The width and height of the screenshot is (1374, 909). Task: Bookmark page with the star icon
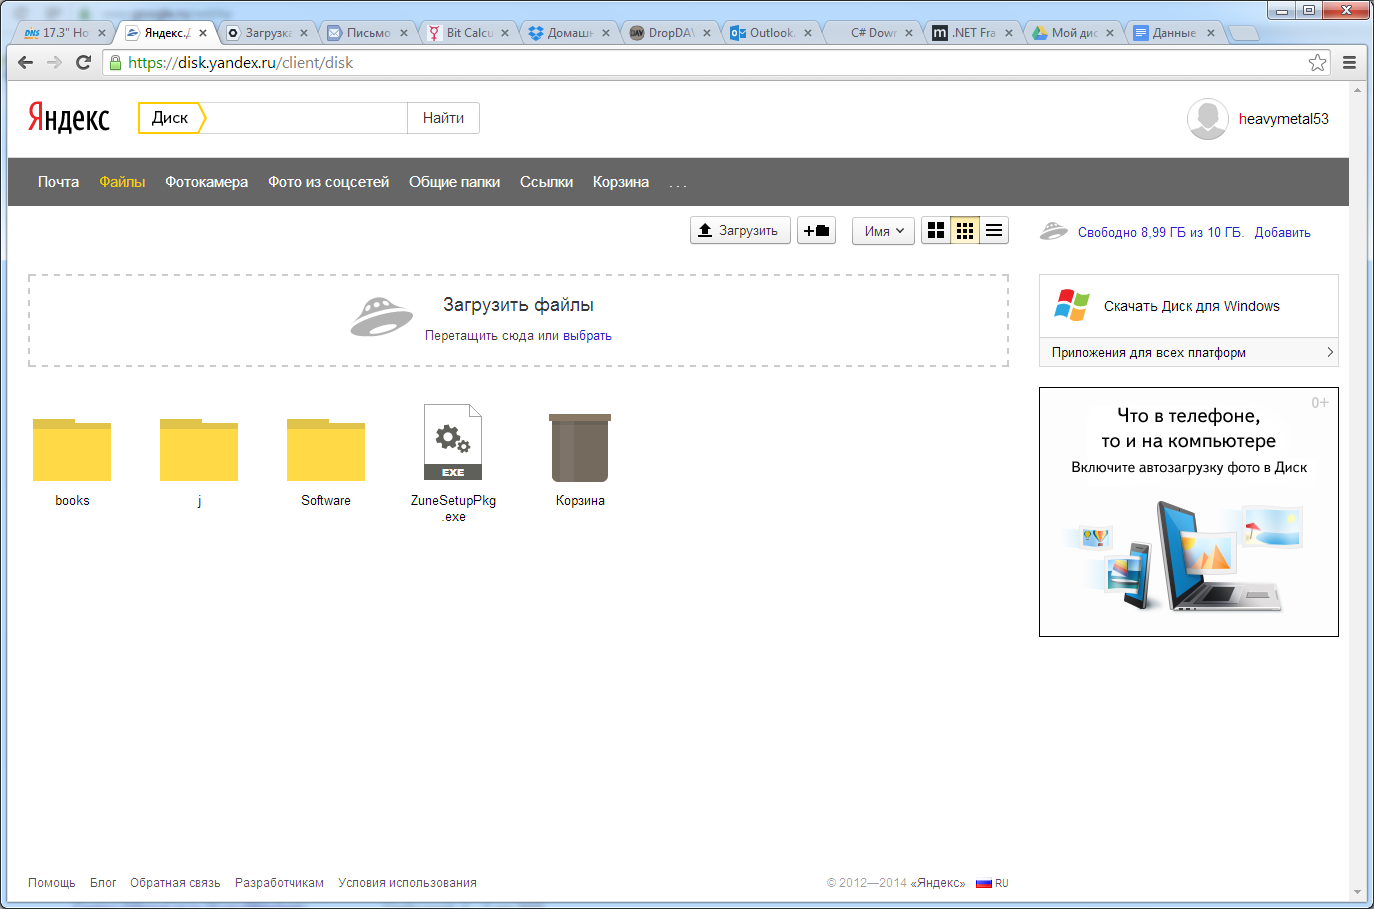click(x=1317, y=63)
